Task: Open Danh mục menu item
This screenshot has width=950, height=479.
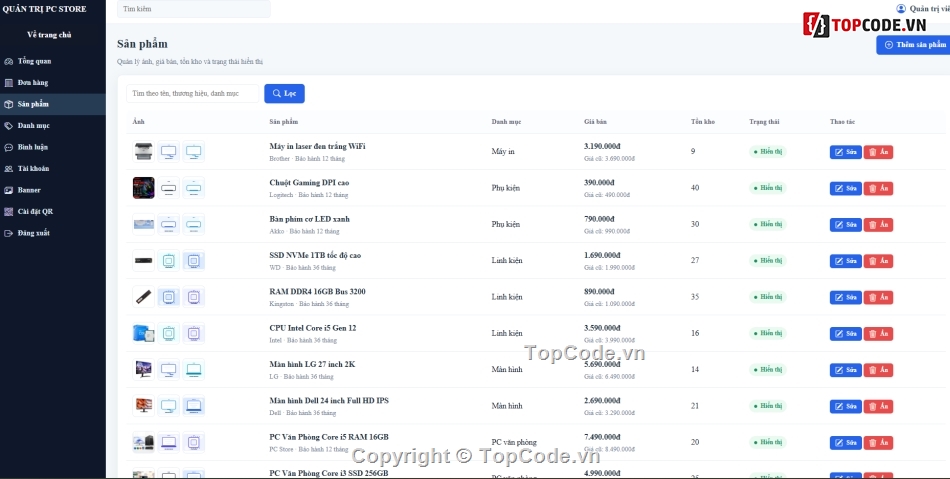Action: pyautogui.click(x=53, y=126)
